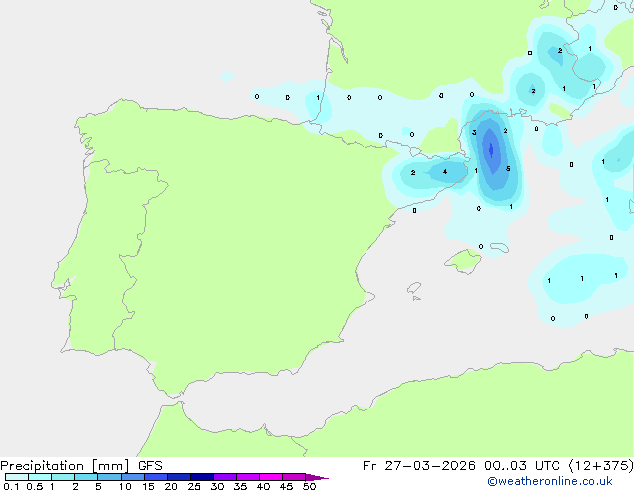Select the legend swatch between 0.1 and 0.5
This screenshot has width=634, height=490.
pyautogui.click(x=17, y=477)
